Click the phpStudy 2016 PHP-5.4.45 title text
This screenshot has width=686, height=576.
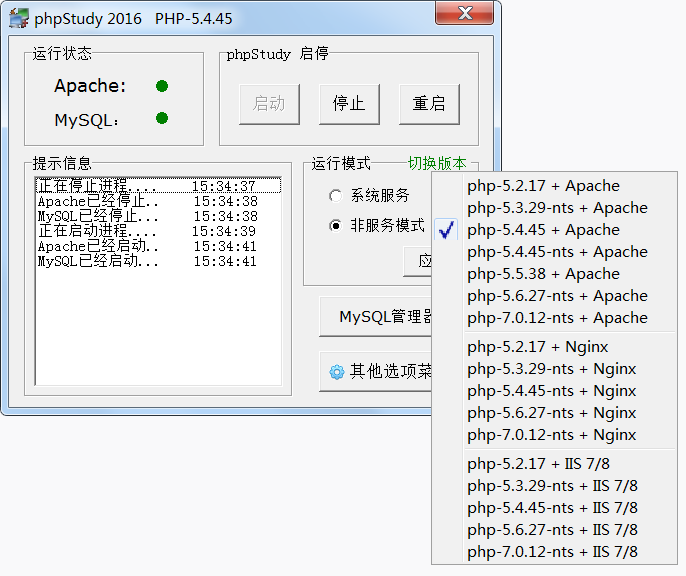(x=133, y=19)
